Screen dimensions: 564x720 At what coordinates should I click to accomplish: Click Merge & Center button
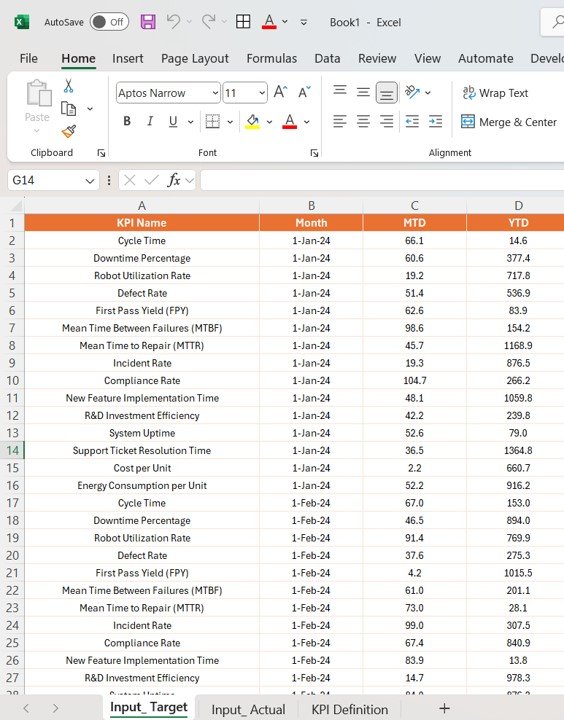pyautogui.click(x=509, y=122)
